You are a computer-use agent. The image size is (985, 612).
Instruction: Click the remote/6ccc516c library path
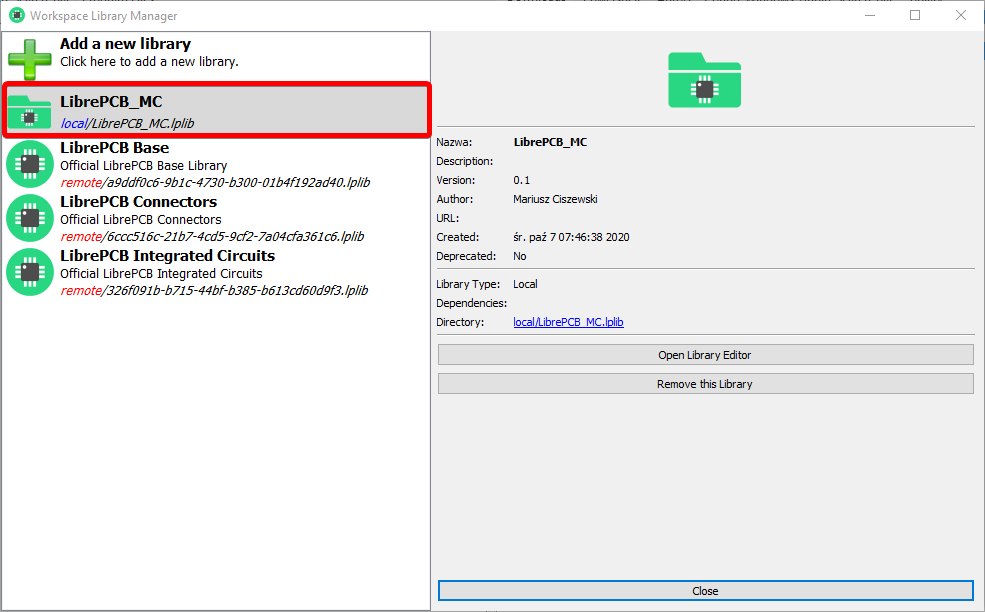(x=212, y=236)
